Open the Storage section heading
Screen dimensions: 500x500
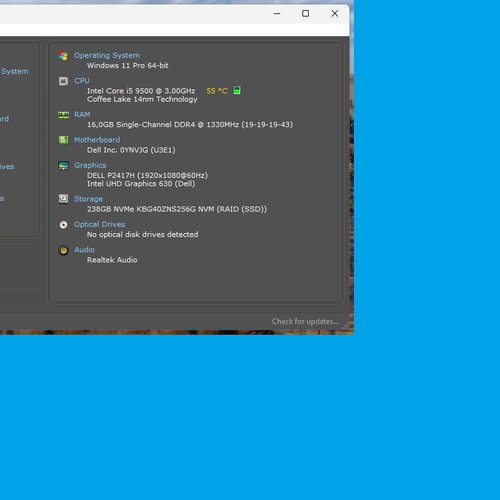tap(88, 199)
